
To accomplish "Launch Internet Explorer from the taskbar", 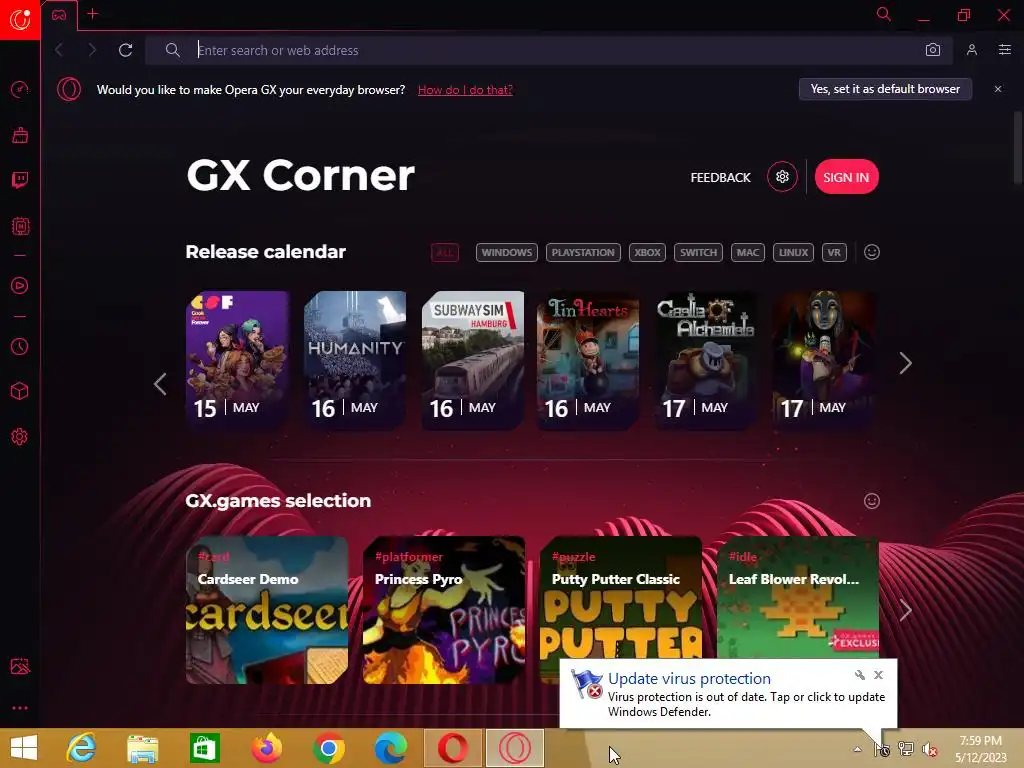I will tap(82, 748).
